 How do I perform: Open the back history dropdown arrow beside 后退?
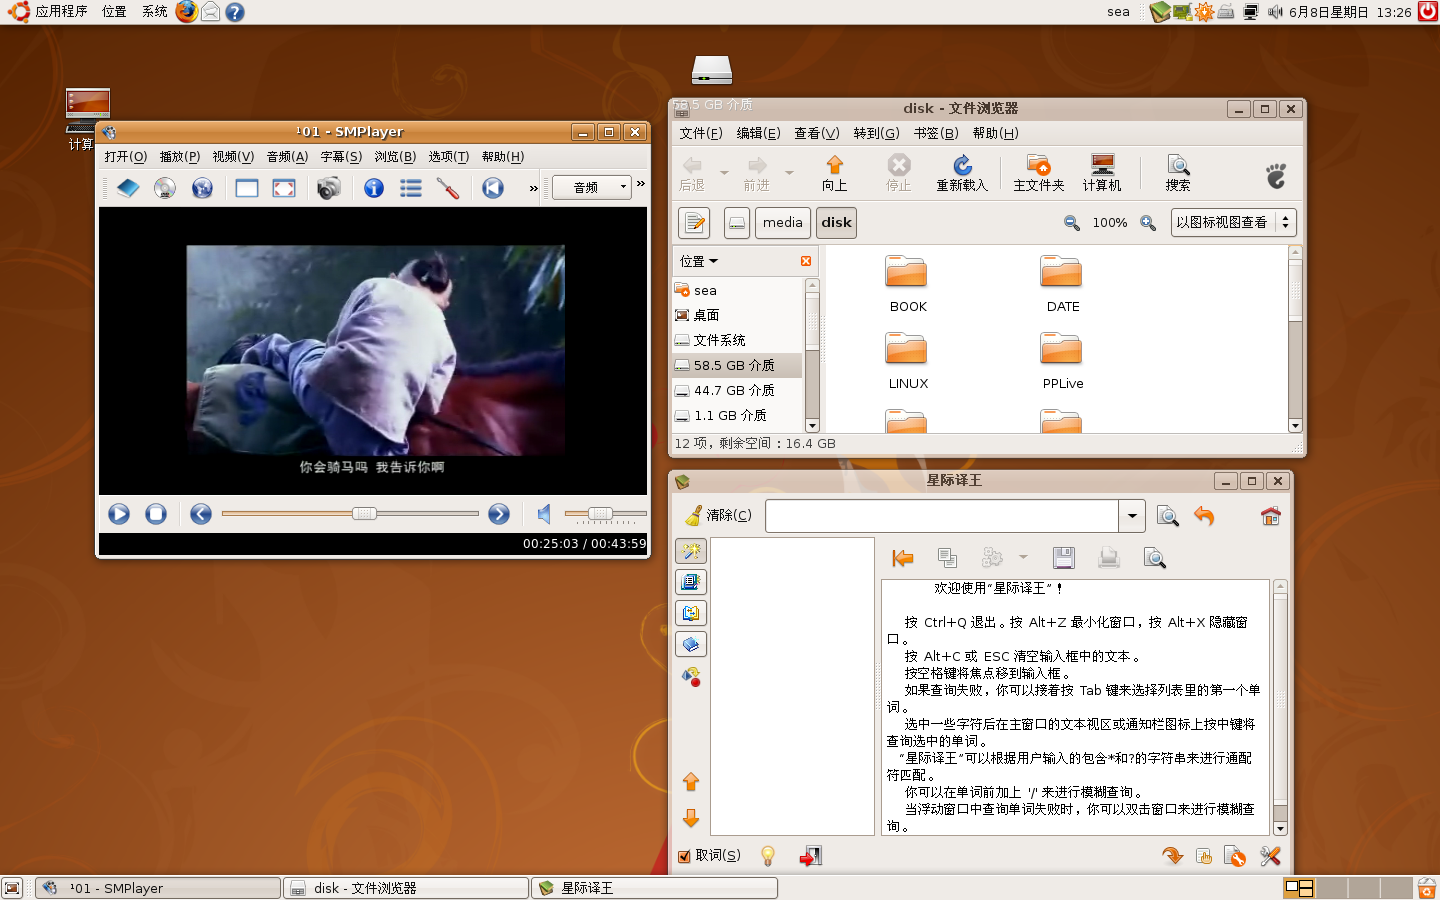click(x=724, y=173)
